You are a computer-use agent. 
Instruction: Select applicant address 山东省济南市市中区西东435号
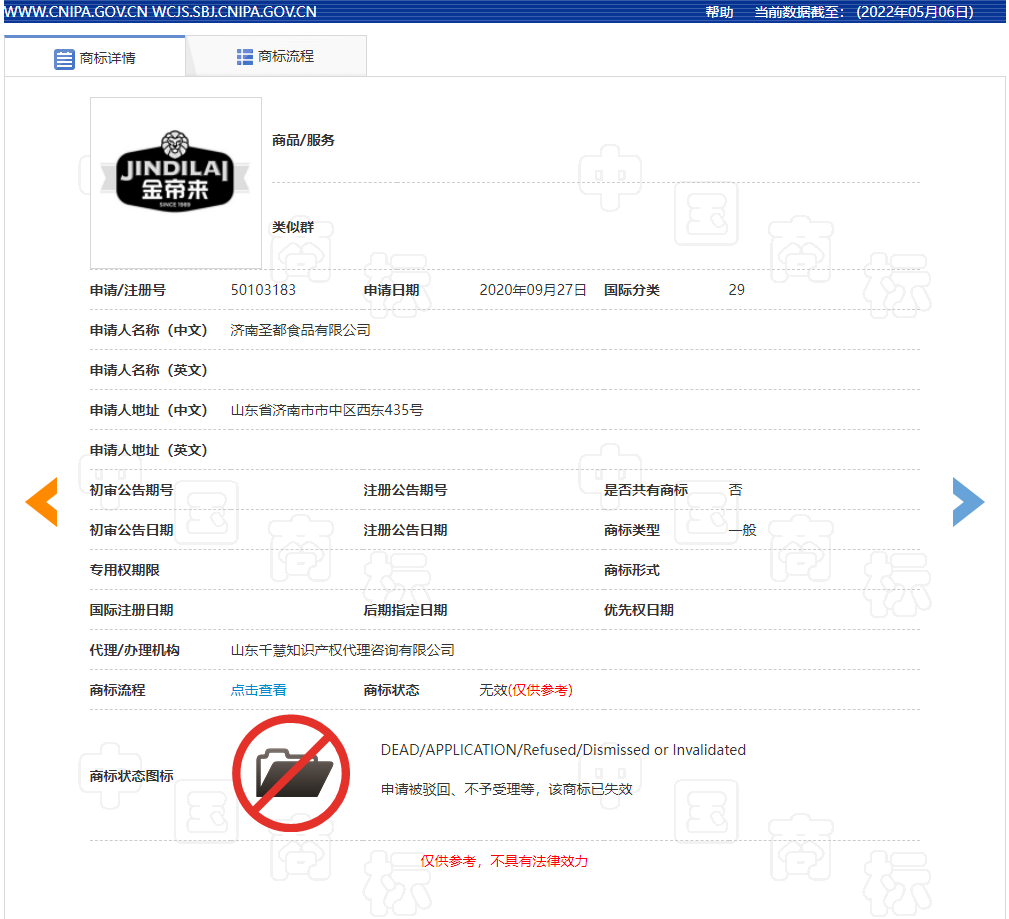(327, 410)
